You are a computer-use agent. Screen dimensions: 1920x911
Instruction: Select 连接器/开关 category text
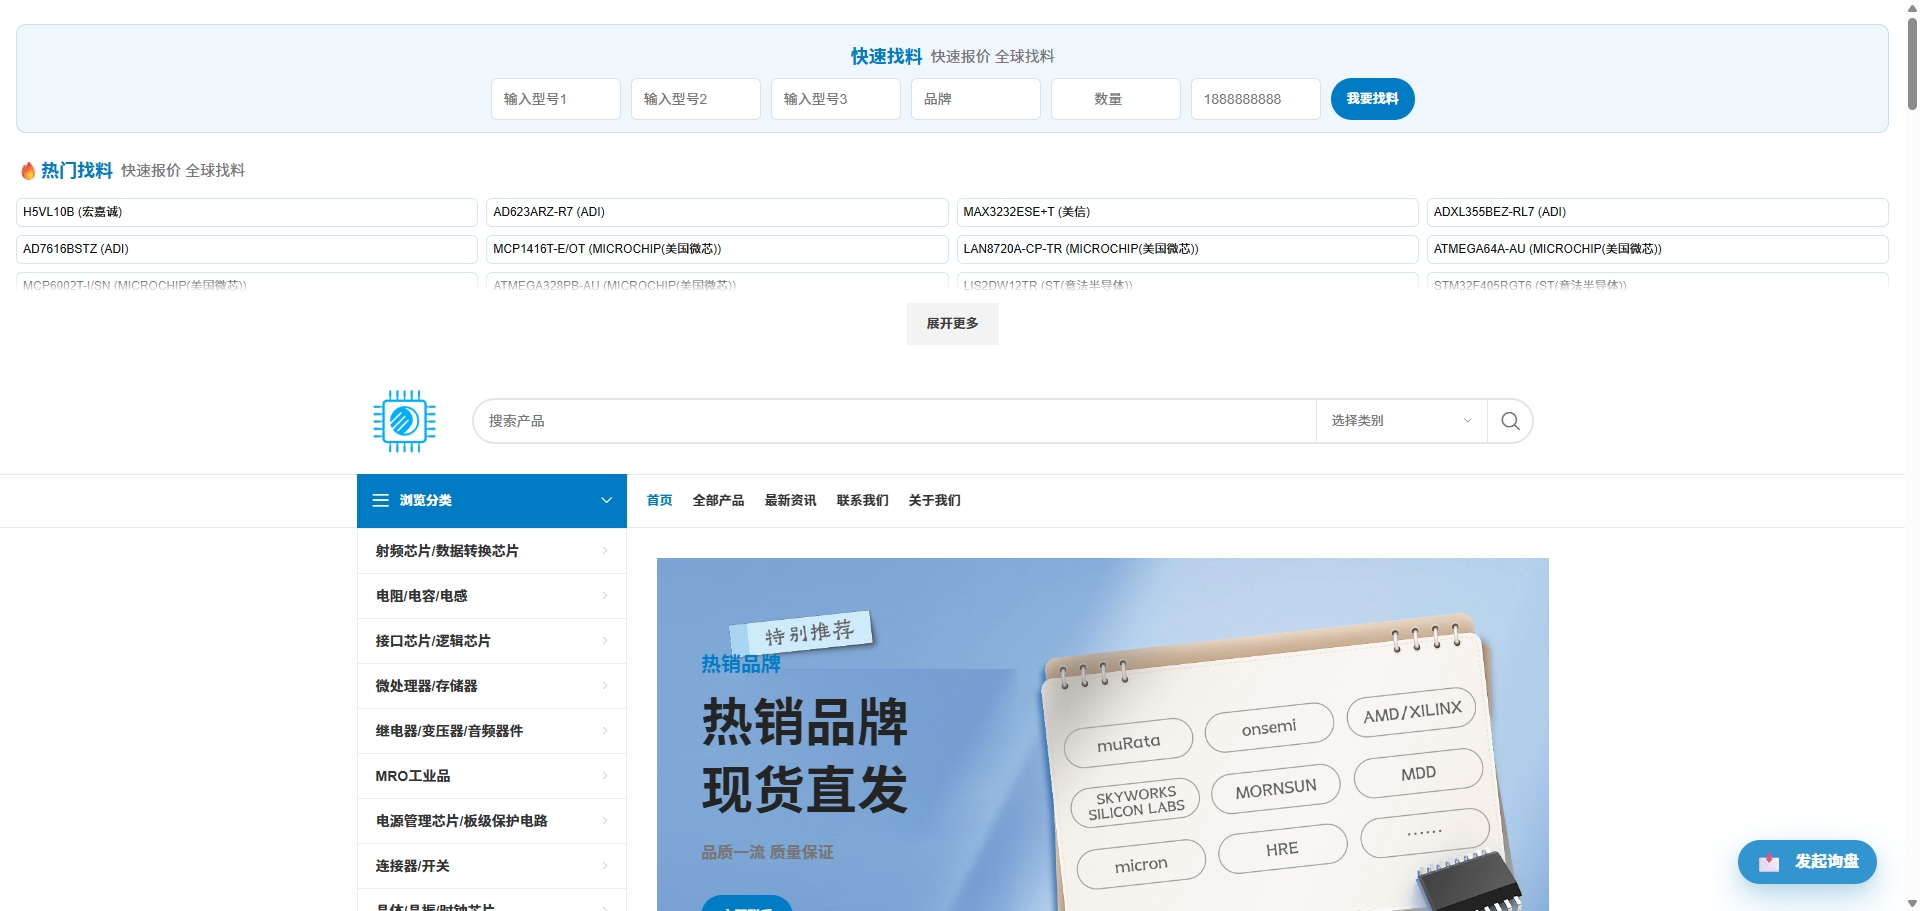[x=412, y=866]
